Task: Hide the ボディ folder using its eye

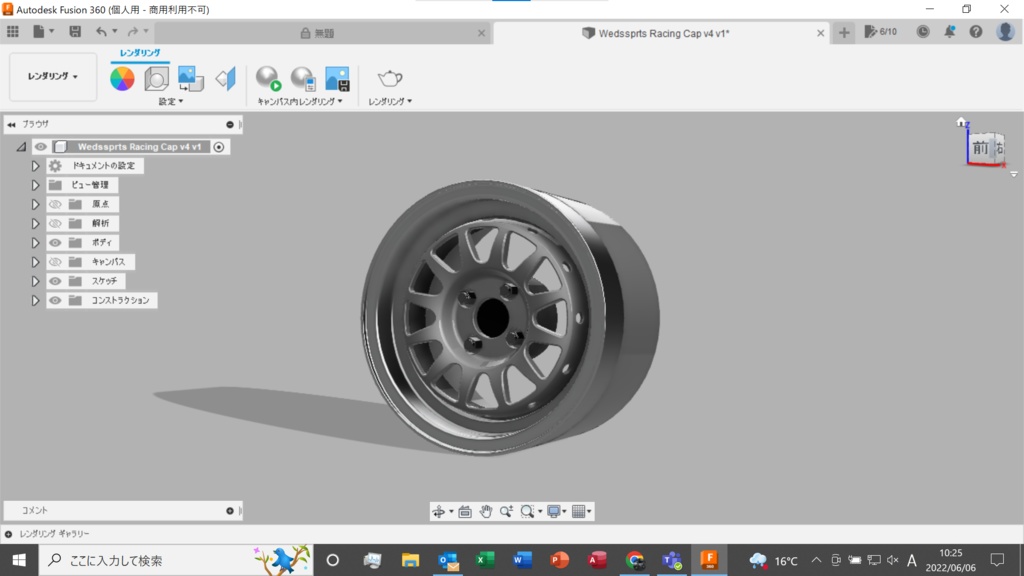Action: 55,243
